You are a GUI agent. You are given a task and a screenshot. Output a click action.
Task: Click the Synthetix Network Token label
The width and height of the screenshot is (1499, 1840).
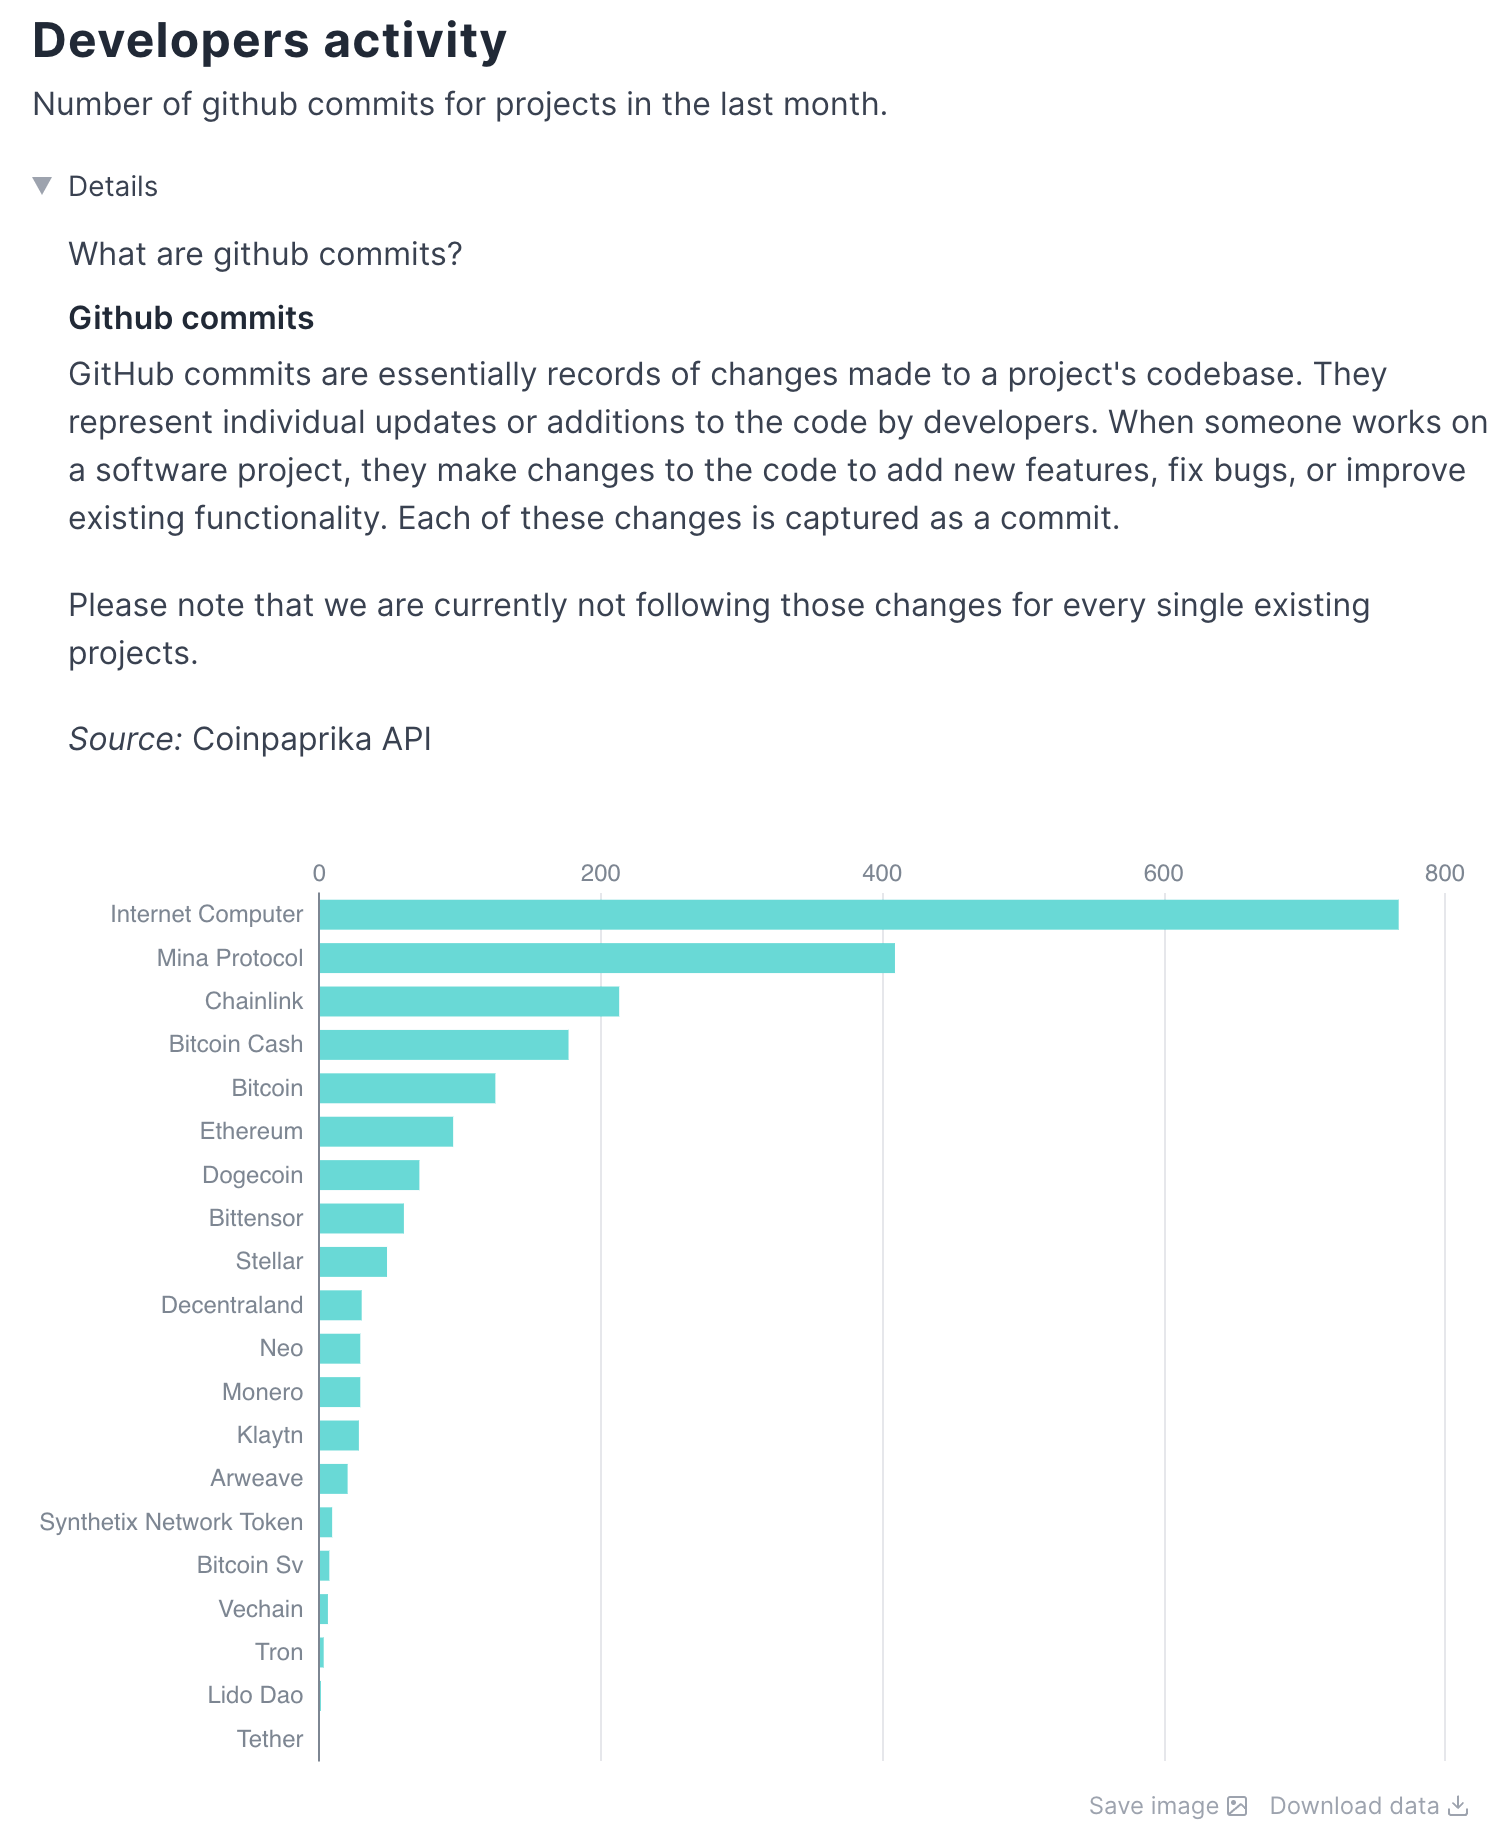pos(171,1521)
